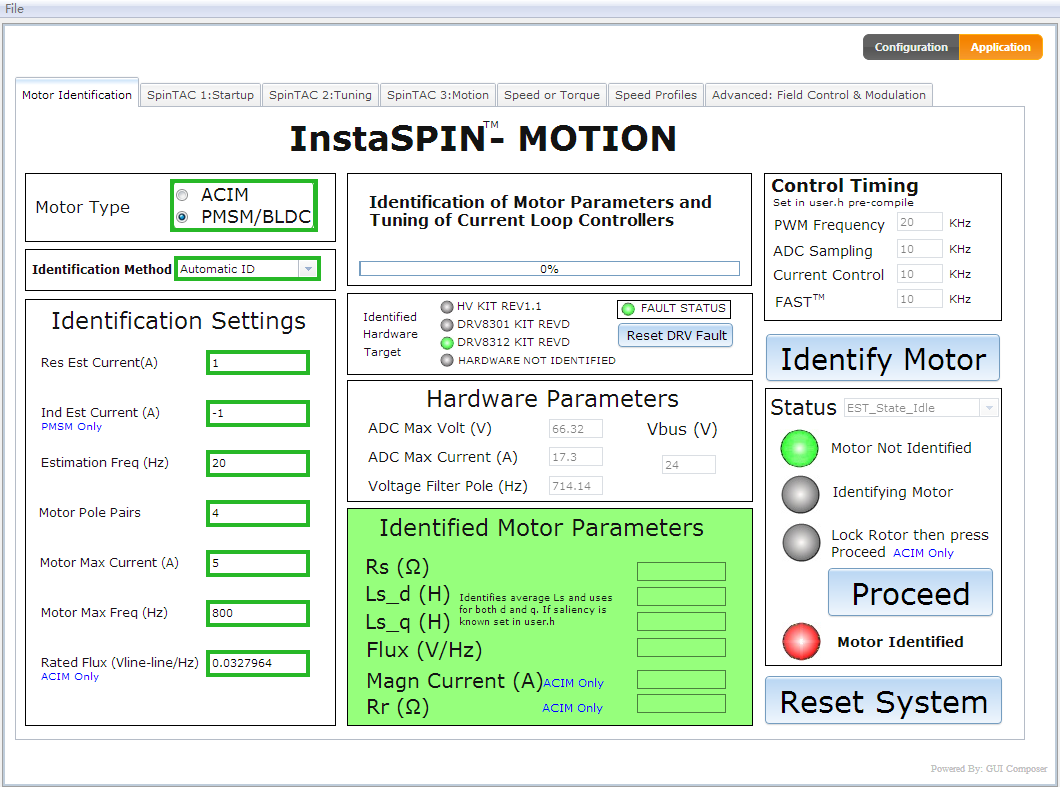This screenshot has height=787, width=1060.
Task: Switch to Configuration view
Action: point(910,47)
